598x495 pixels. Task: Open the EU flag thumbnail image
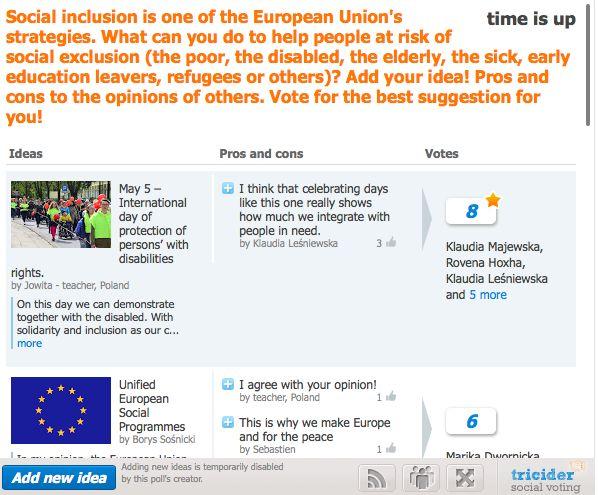tap(61, 410)
